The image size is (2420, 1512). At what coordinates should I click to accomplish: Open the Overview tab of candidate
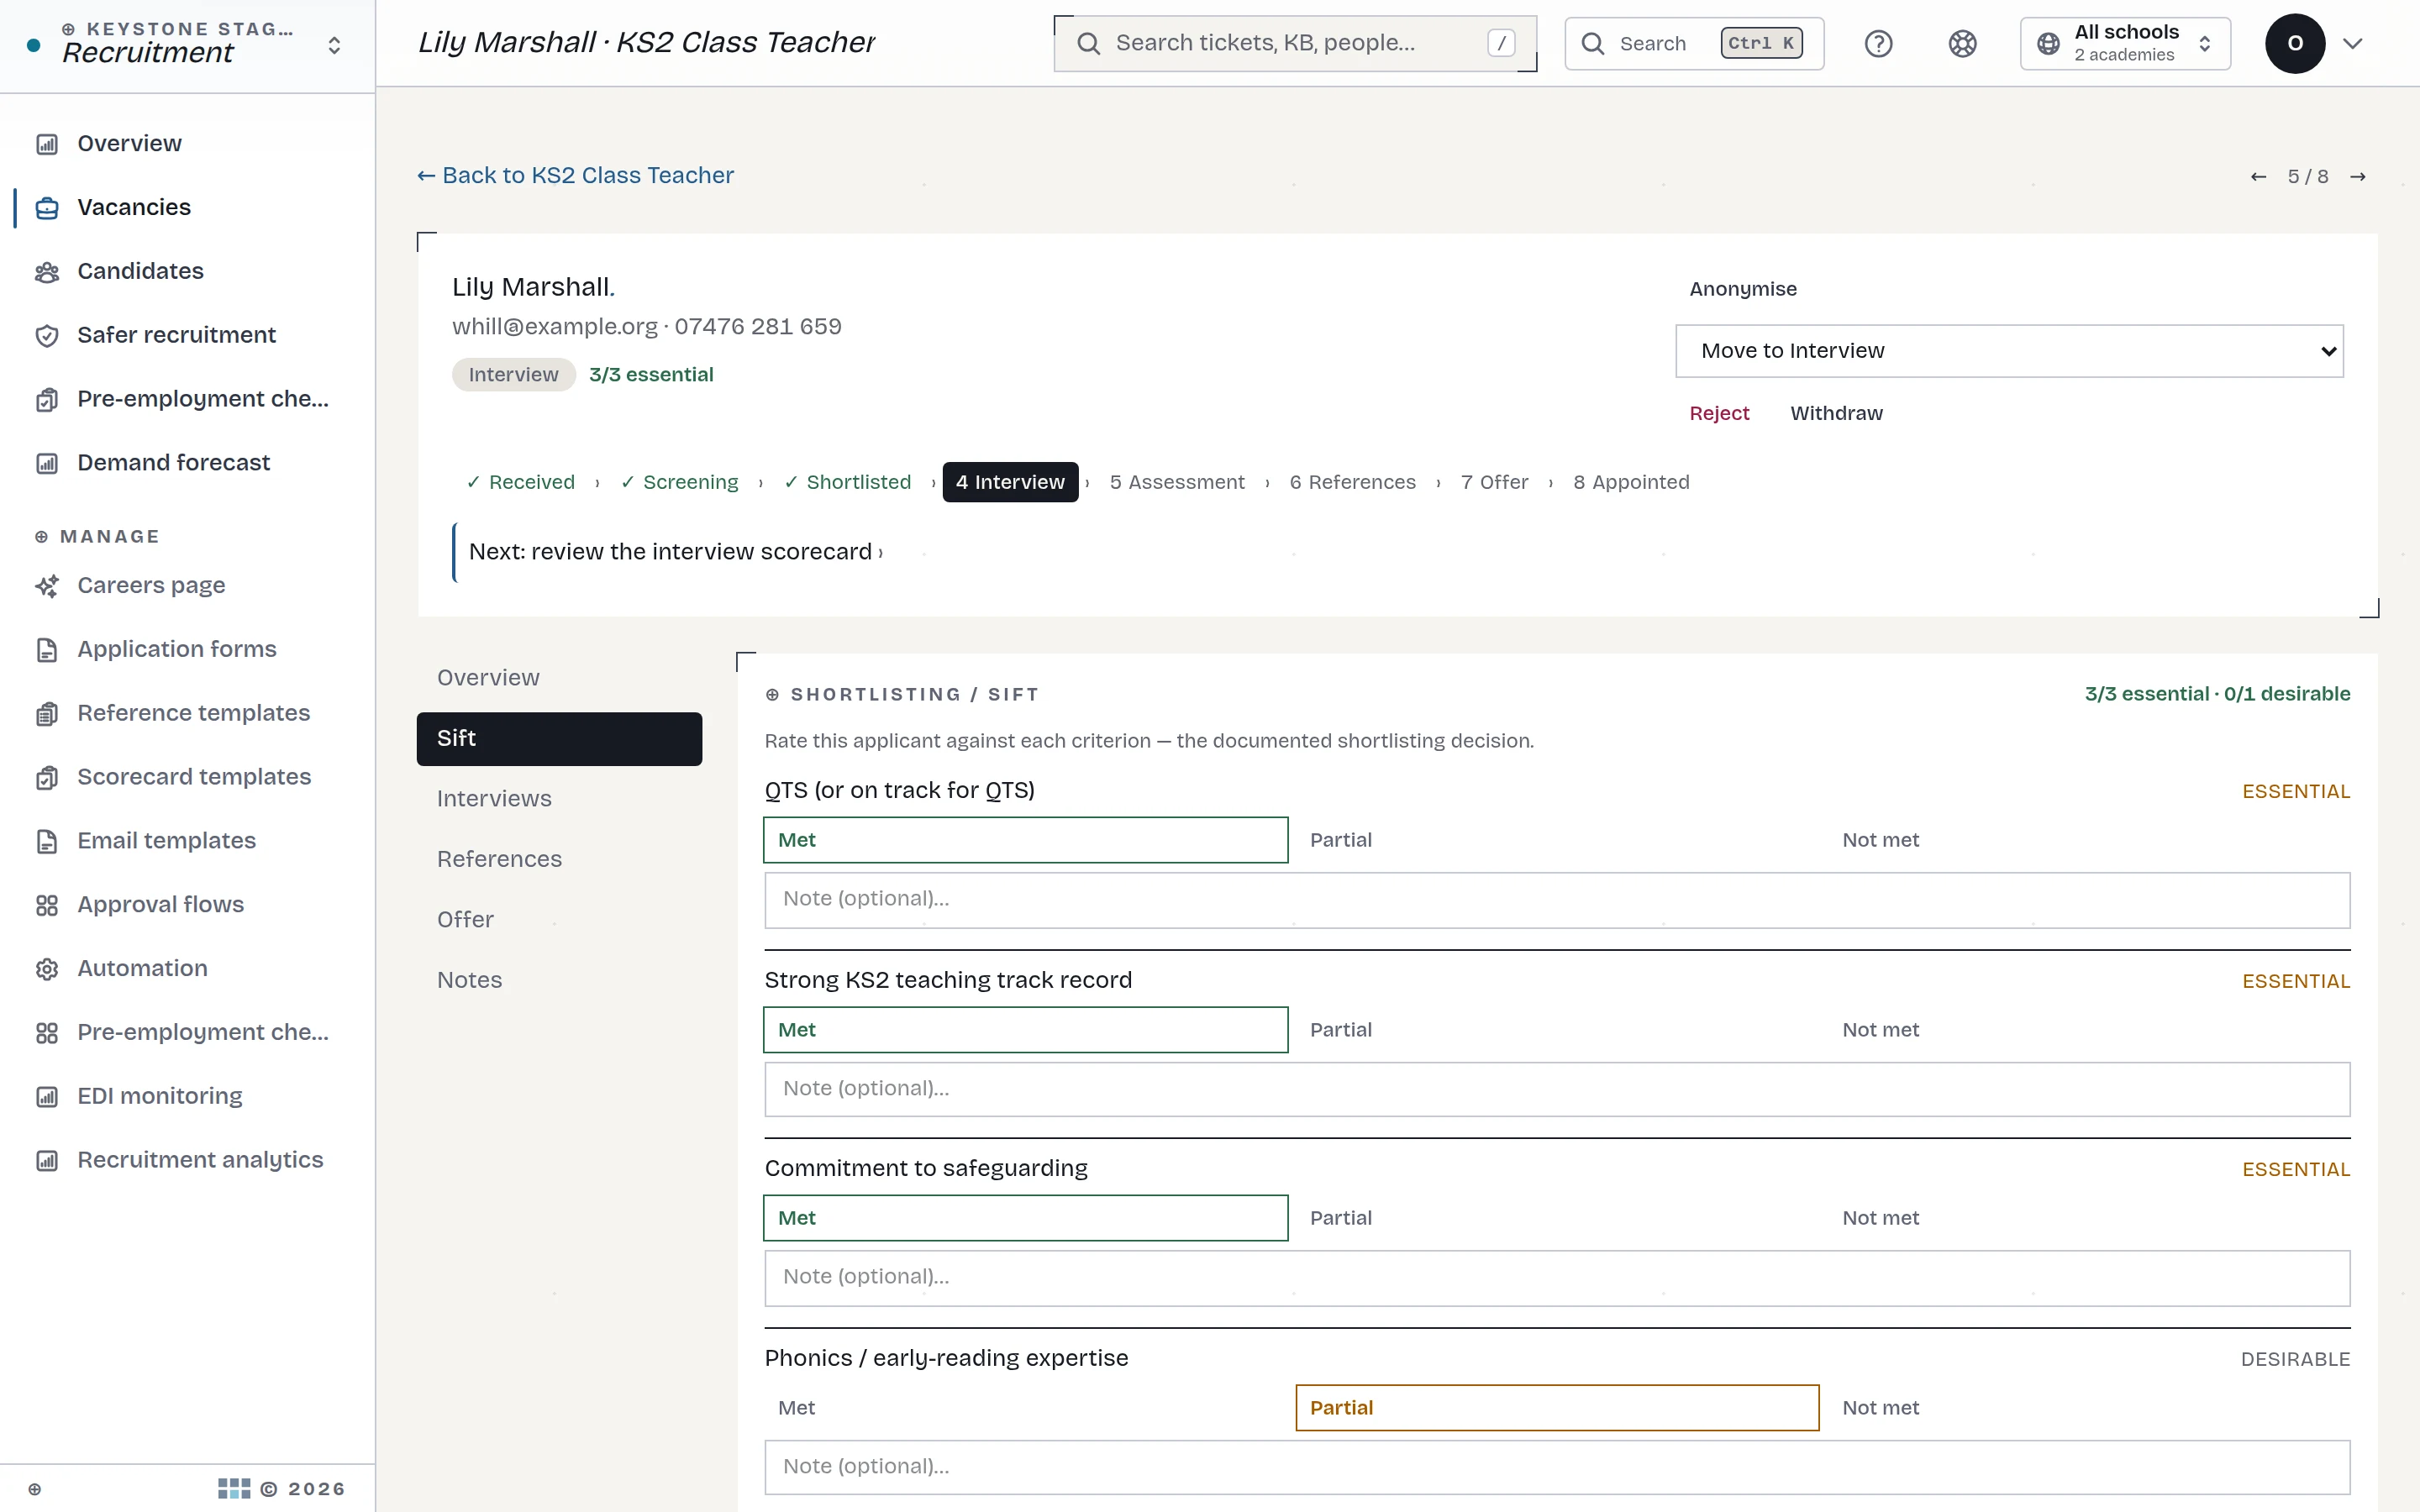[559, 678]
